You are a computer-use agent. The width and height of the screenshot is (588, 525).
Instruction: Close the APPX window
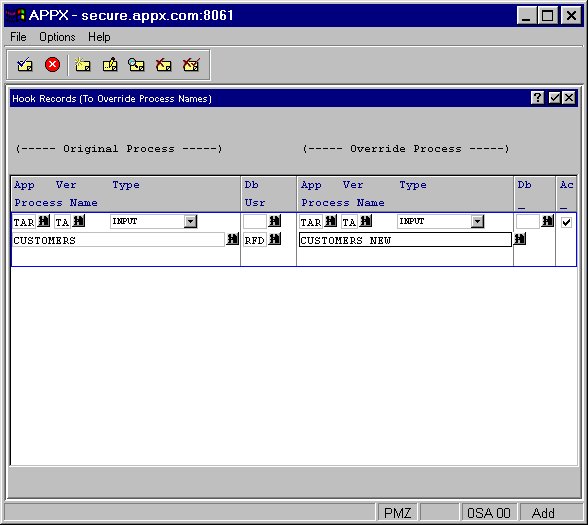pyautogui.click(x=571, y=16)
